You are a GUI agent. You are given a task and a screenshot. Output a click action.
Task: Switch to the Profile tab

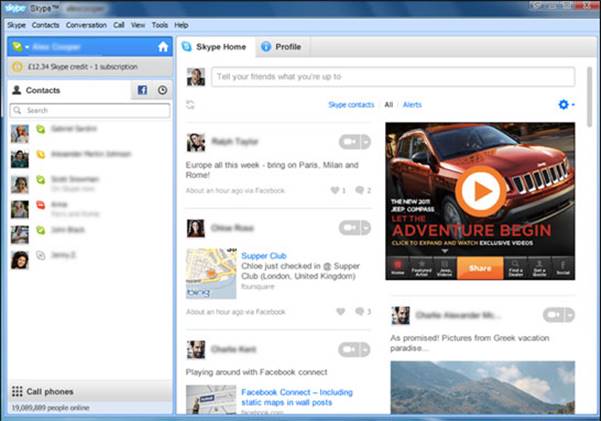click(x=282, y=47)
